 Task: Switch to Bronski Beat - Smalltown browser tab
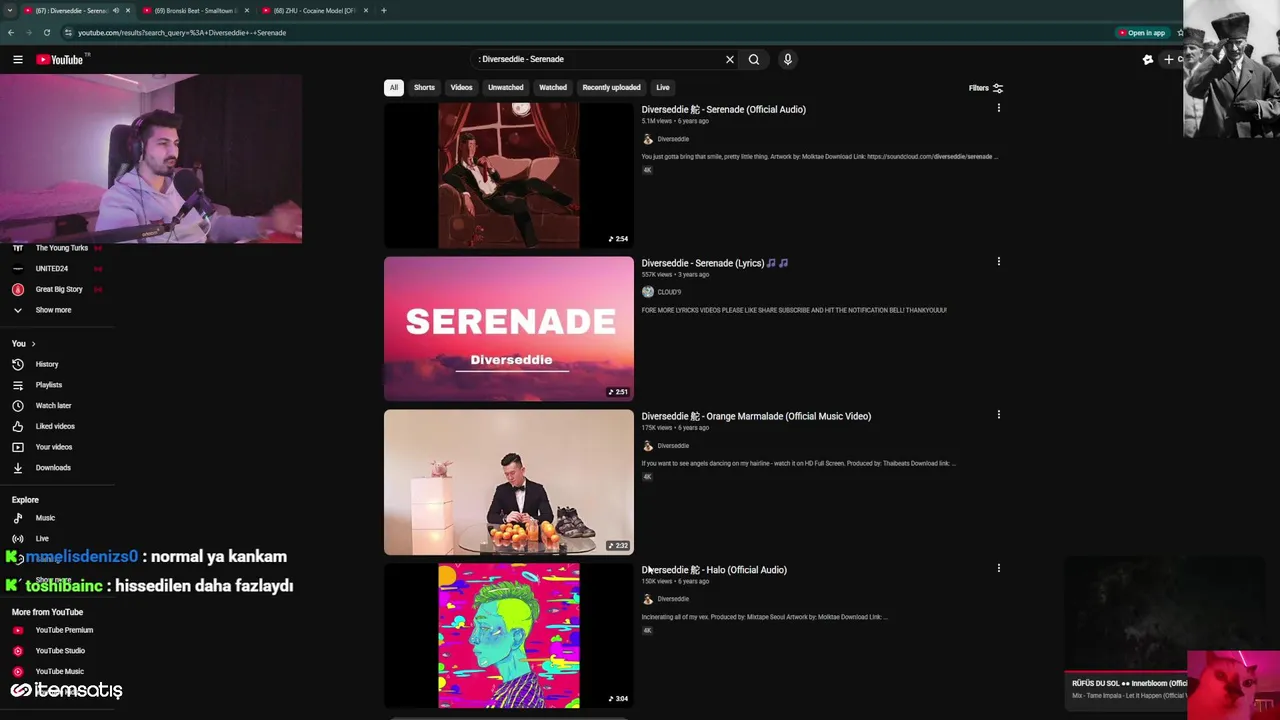click(x=195, y=11)
